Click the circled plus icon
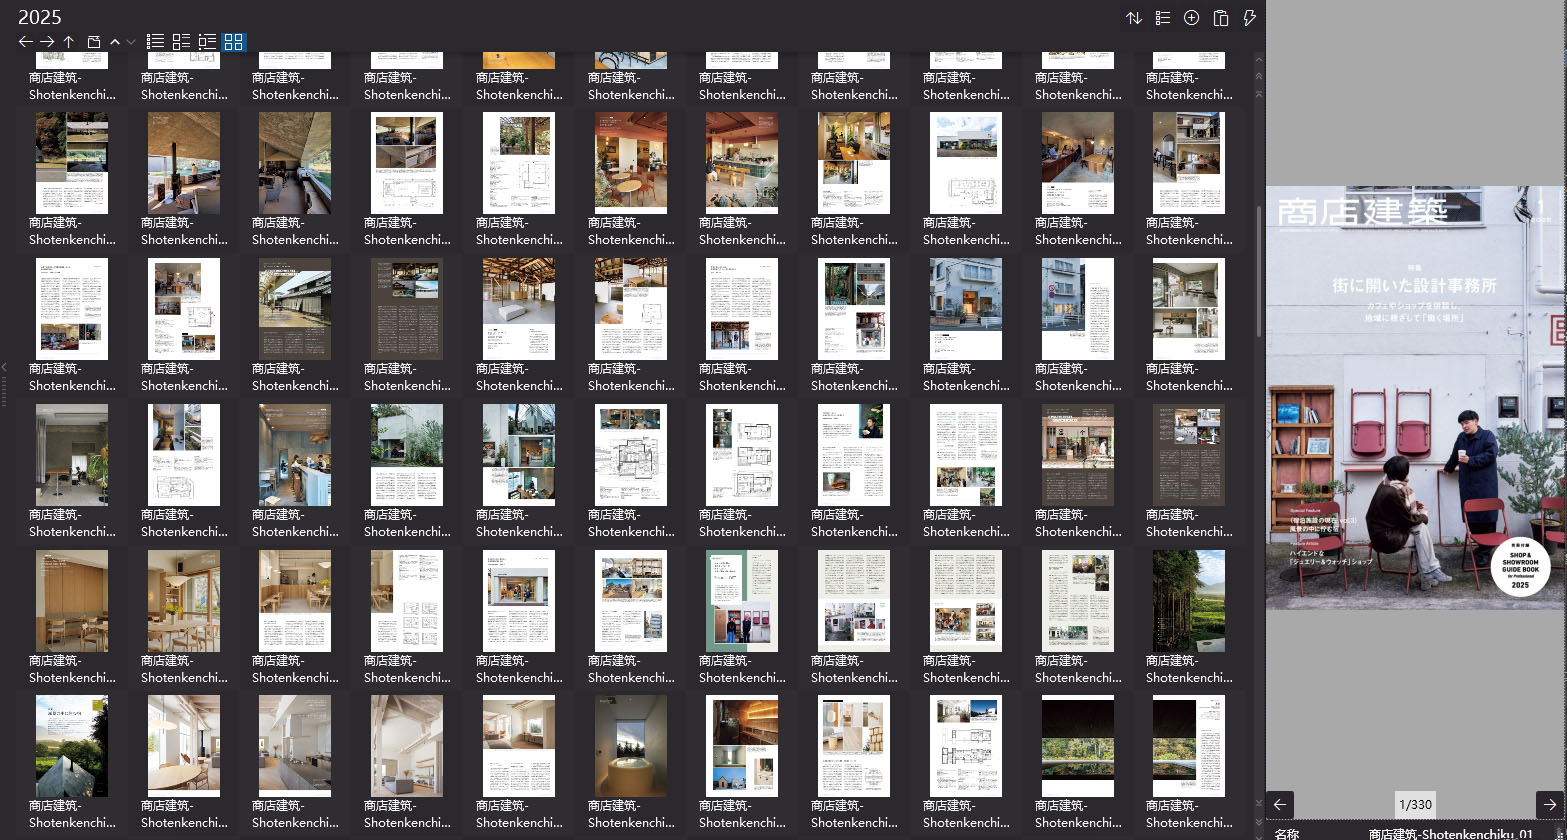1567x840 pixels. (1191, 18)
